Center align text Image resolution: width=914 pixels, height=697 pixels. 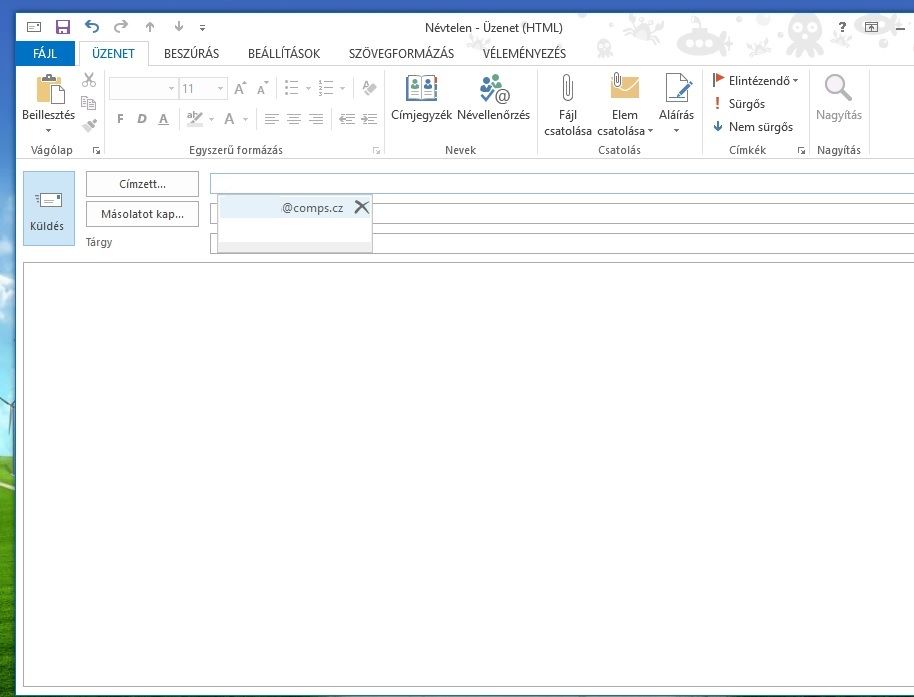click(x=294, y=119)
